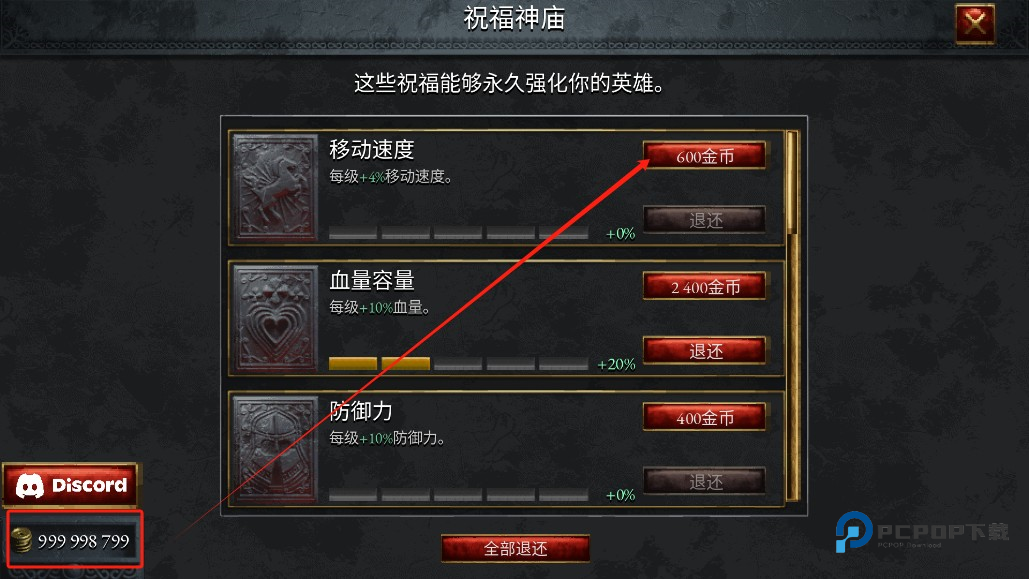Click the 祝福神庙 title text

(x=514, y=18)
